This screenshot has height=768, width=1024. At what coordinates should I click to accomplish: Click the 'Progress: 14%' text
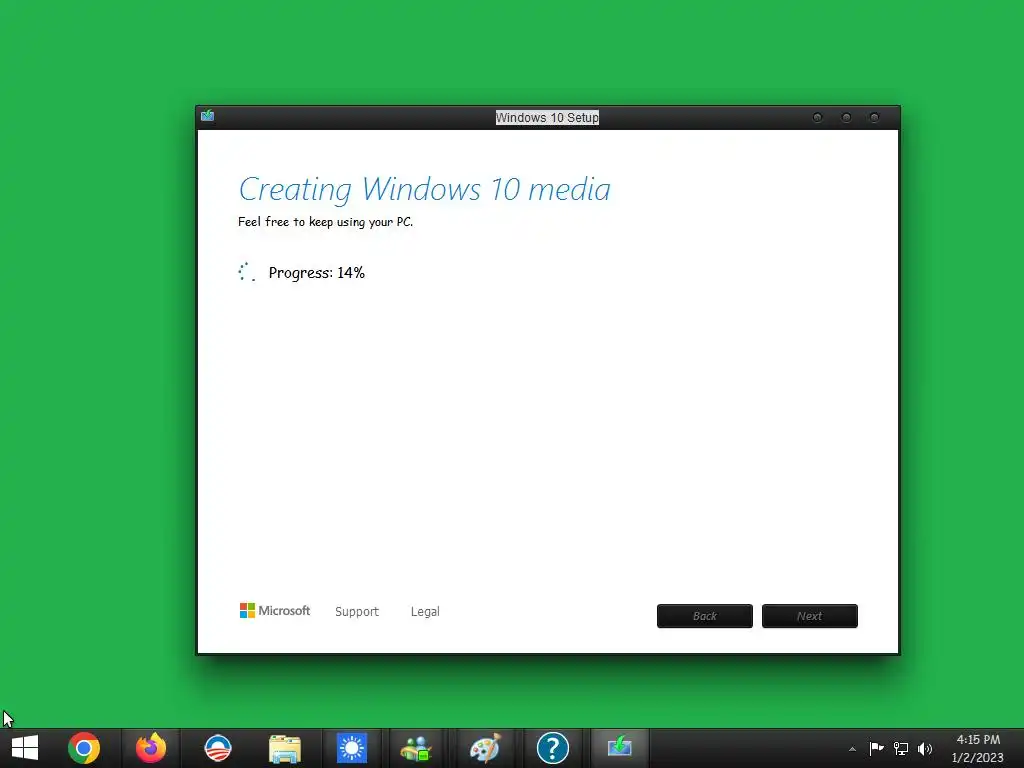click(x=317, y=272)
